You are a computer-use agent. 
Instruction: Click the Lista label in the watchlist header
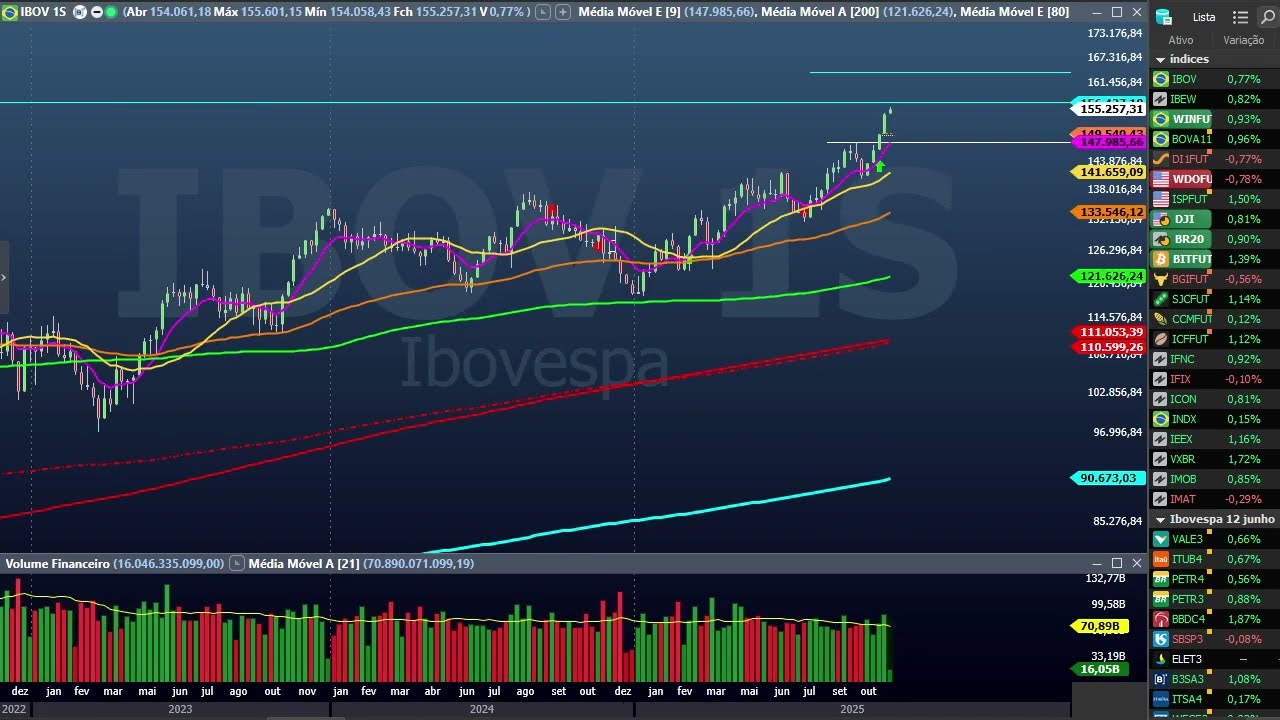coord(1204,17)
